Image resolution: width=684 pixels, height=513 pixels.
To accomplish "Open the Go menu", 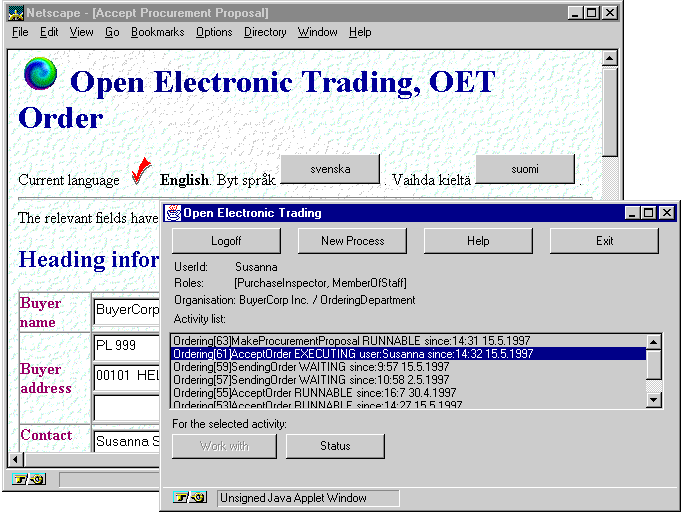I will [x=112, y=32].
